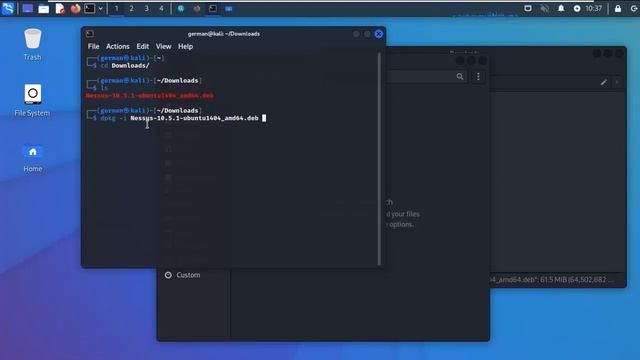Click the terminal vertical scrollbar

[x=379, y=159]
